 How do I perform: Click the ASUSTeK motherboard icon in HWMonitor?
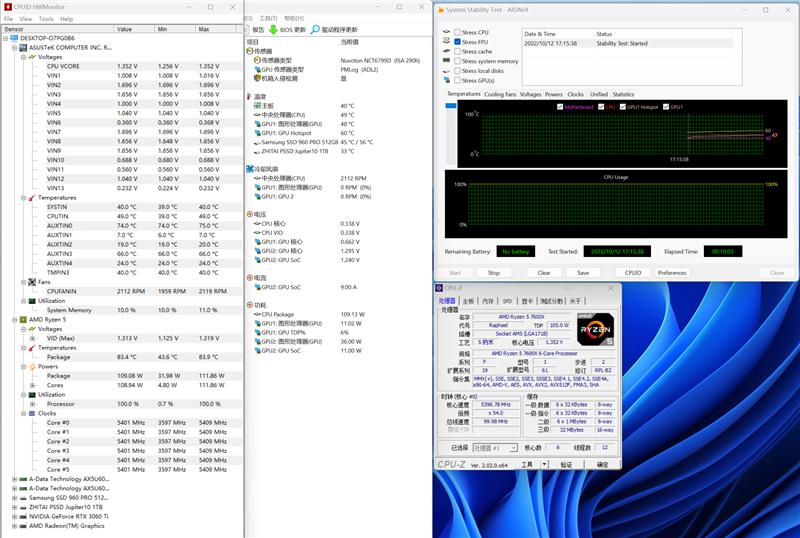(x=23, y=47)
